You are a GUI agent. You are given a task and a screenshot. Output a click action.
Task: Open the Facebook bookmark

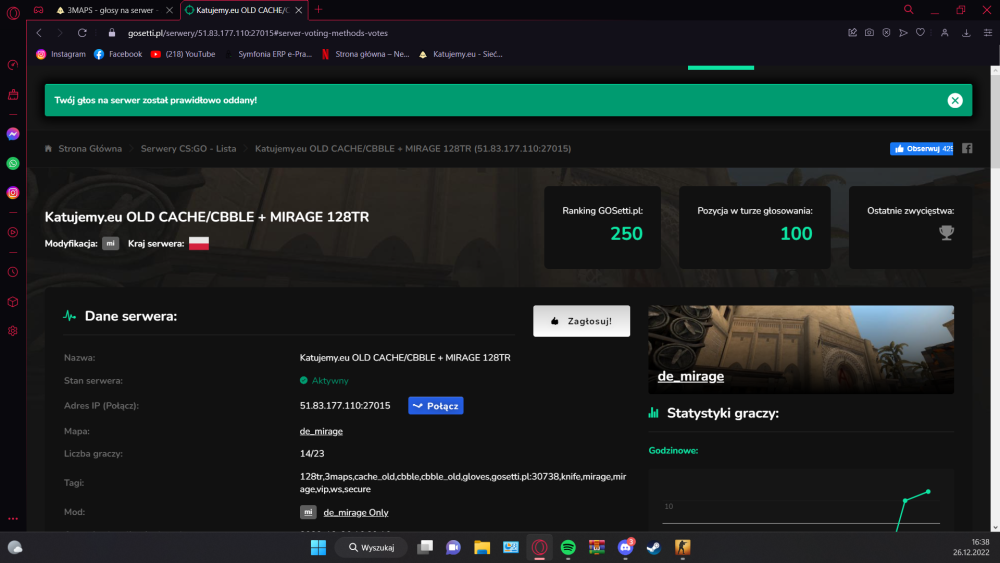[118, 54]
